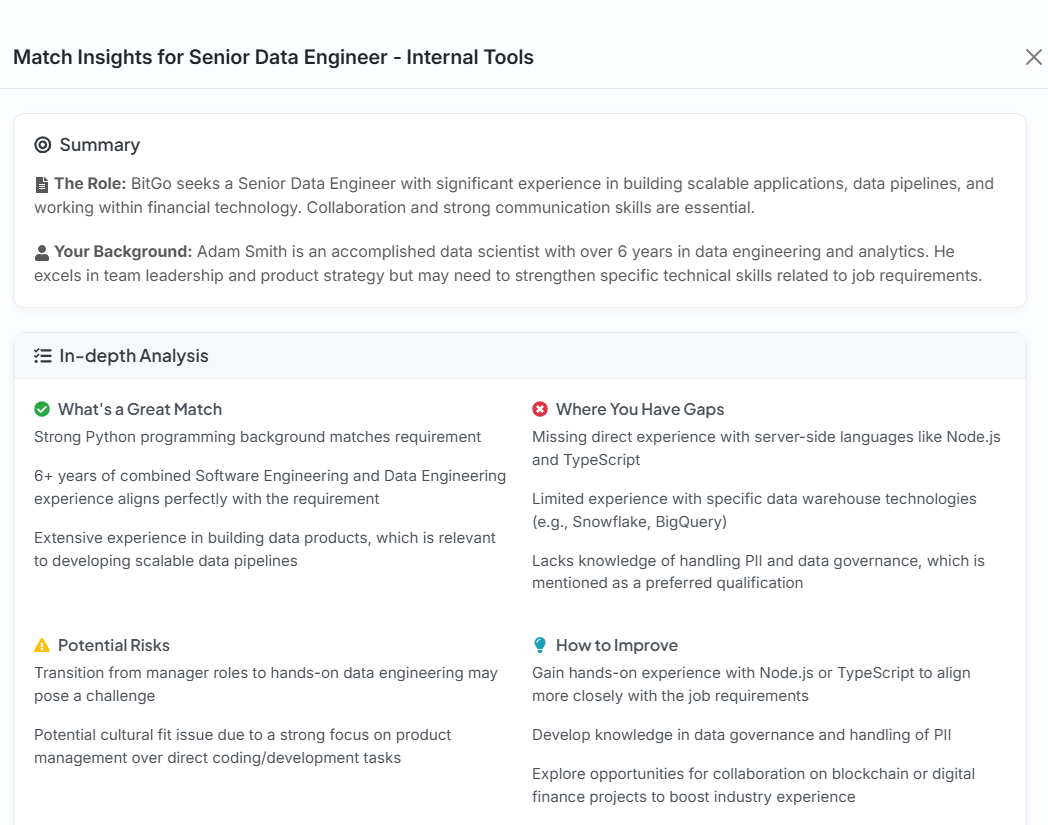The image size is (1048, 825).
Task: Close the Match Insights dialog
Action: (x=1033, y=57)
